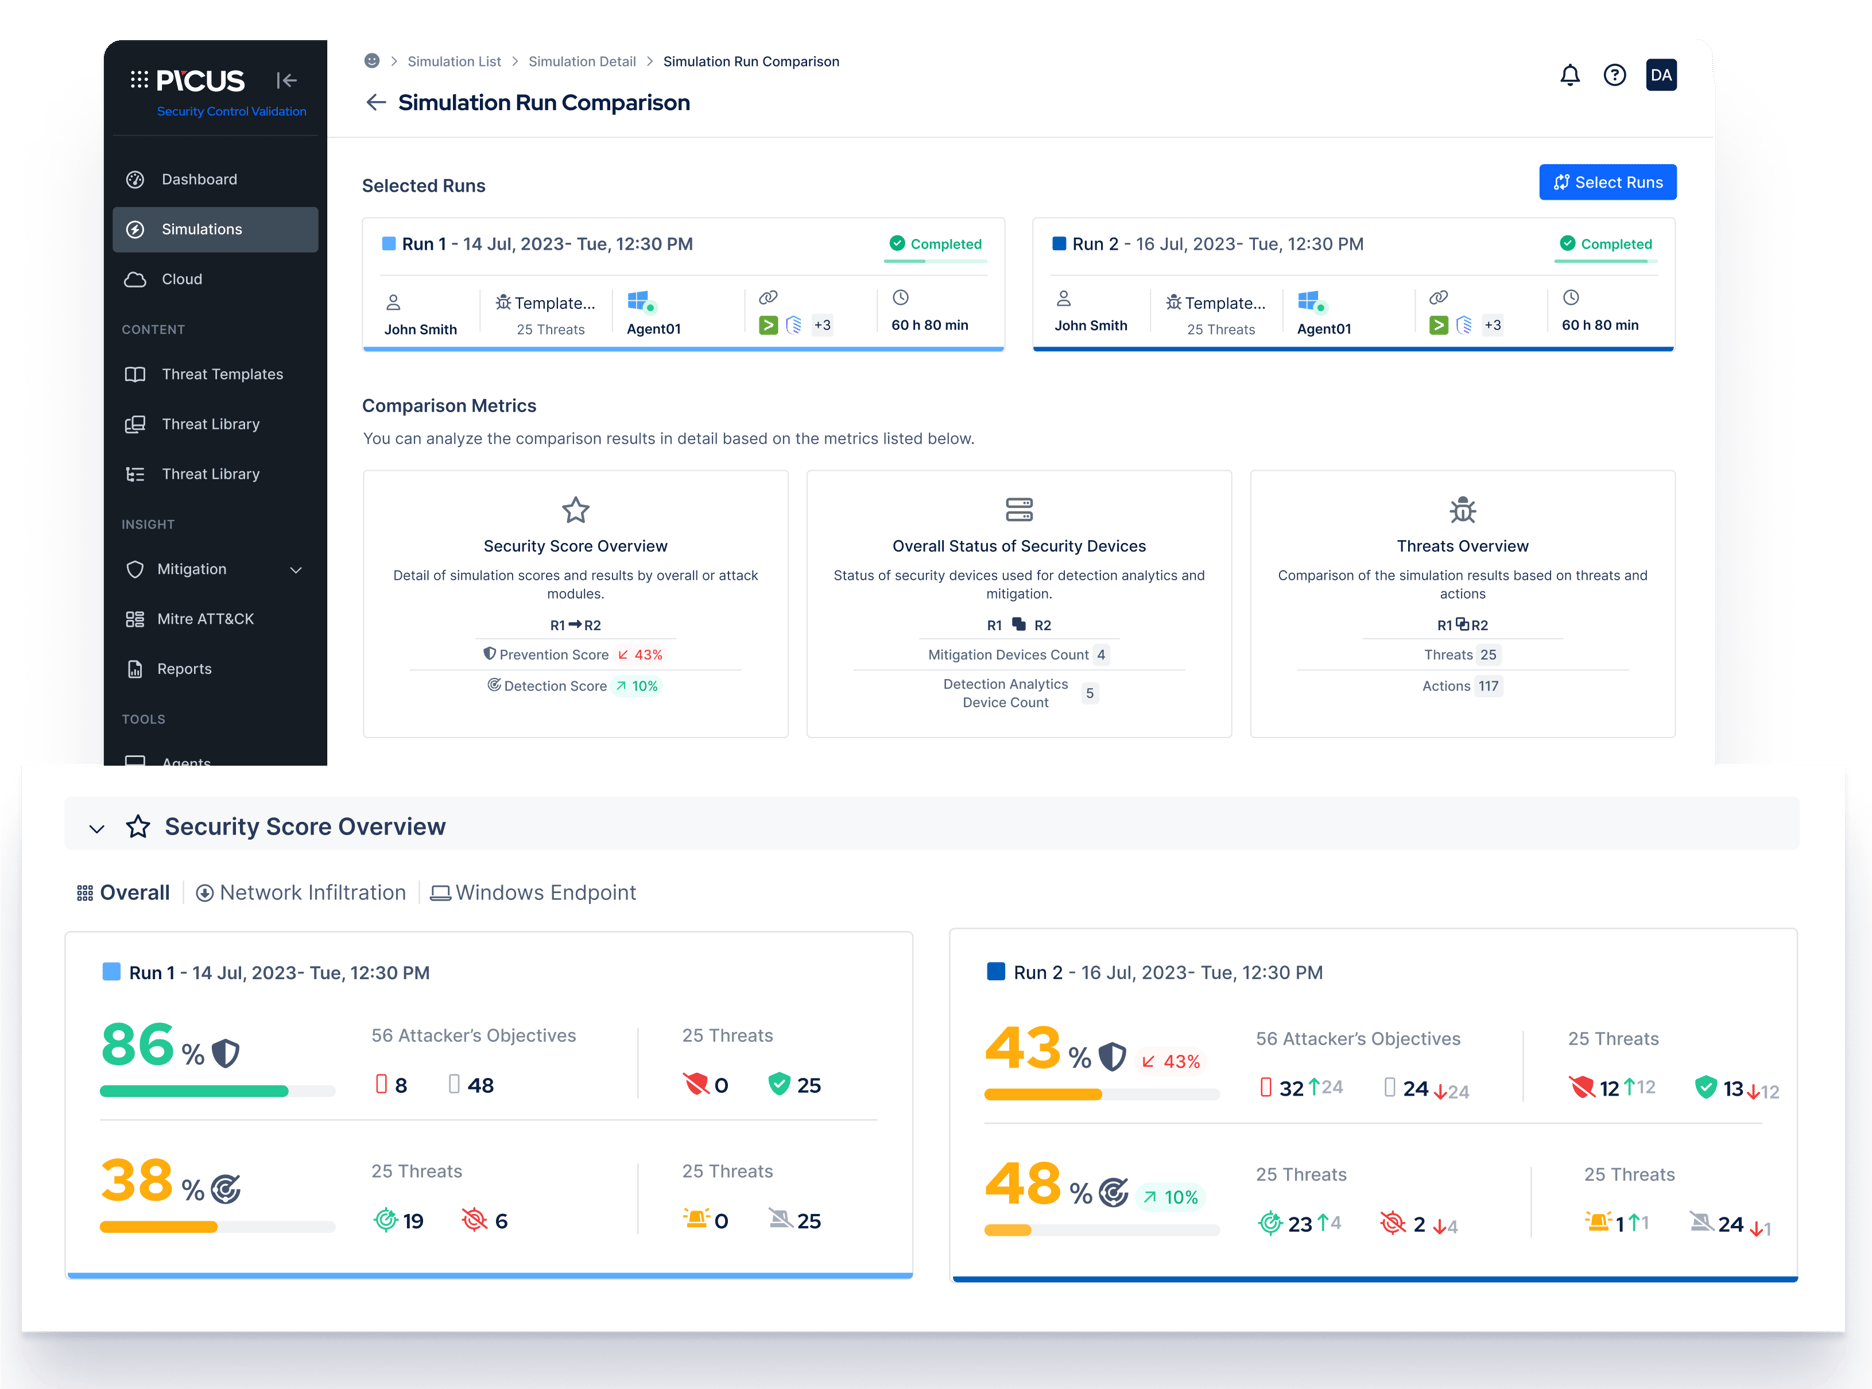Open the Agents tool
The height and width of the screenshot is (1389, 1872).
[186, 762]
